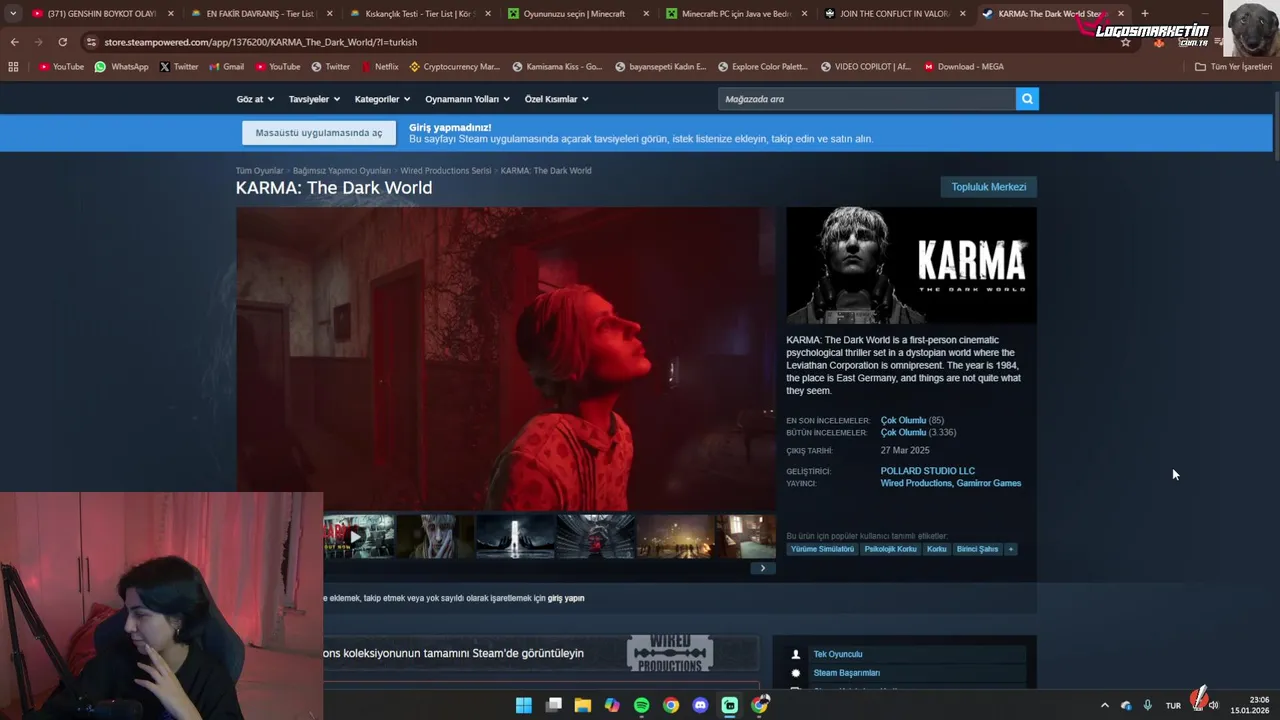The width and height of the screenshot is (1280, 720).
Task: Select the Birinci Şahıs tag
Action: [977, 549]
